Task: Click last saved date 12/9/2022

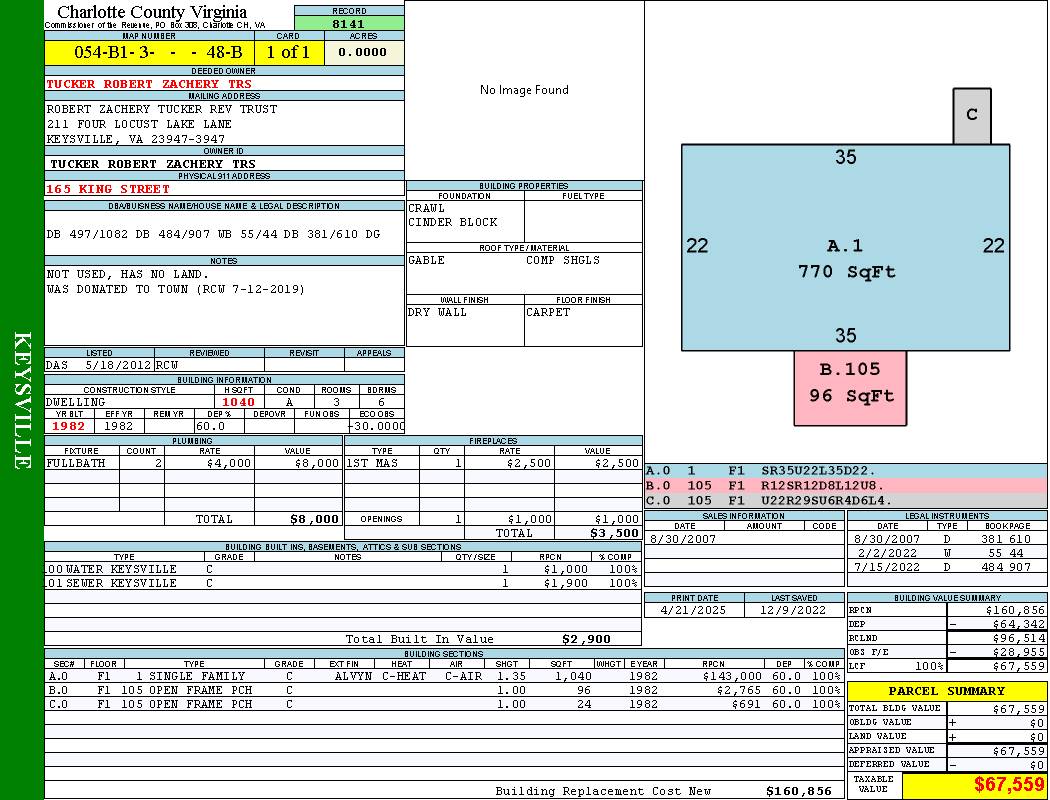Action: point(794,611)
